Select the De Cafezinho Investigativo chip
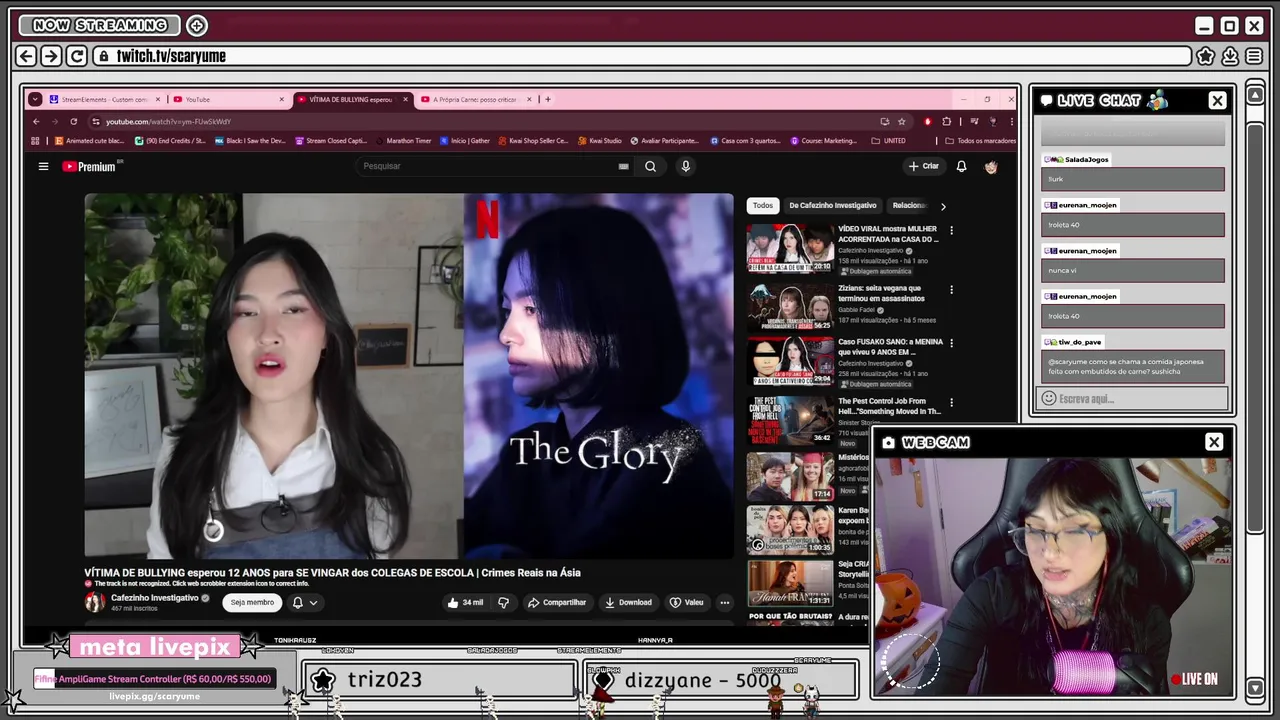This screenshot has height=720, width=1280. tap(833, 206)
